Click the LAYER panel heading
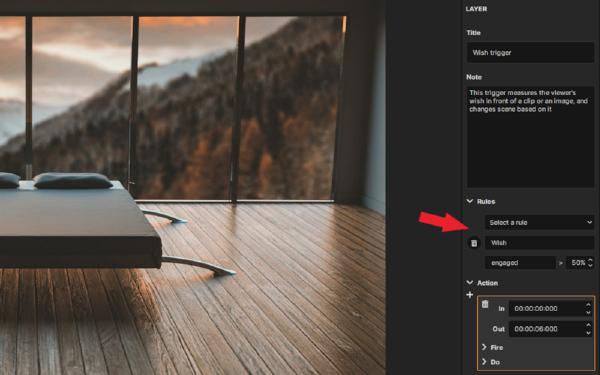 coord(476,9)
